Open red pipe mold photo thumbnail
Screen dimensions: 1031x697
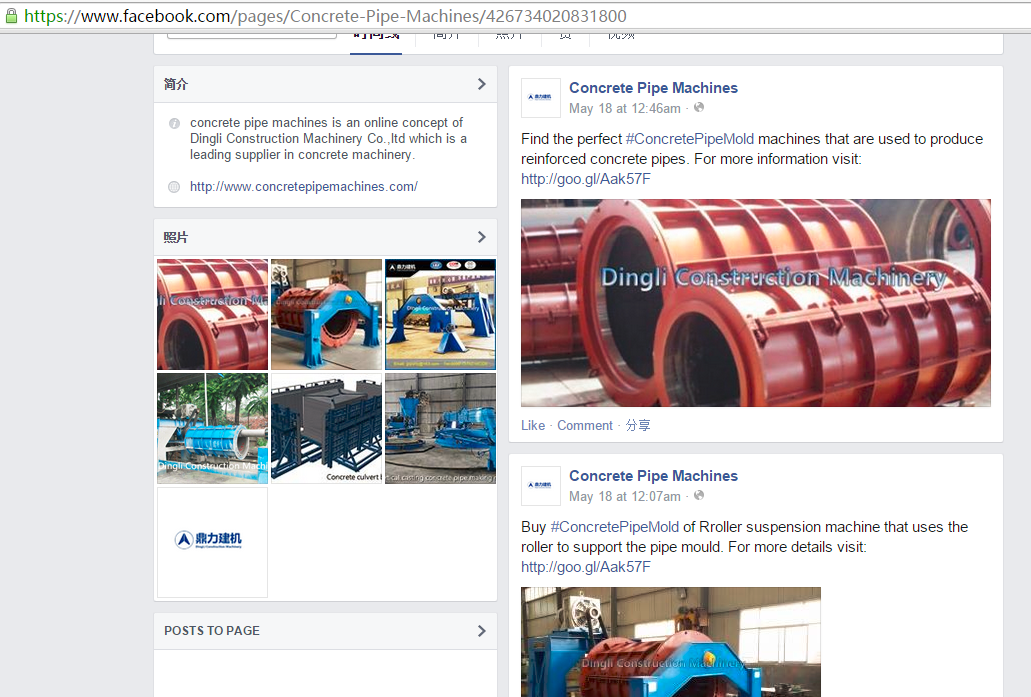coord(212,314)
